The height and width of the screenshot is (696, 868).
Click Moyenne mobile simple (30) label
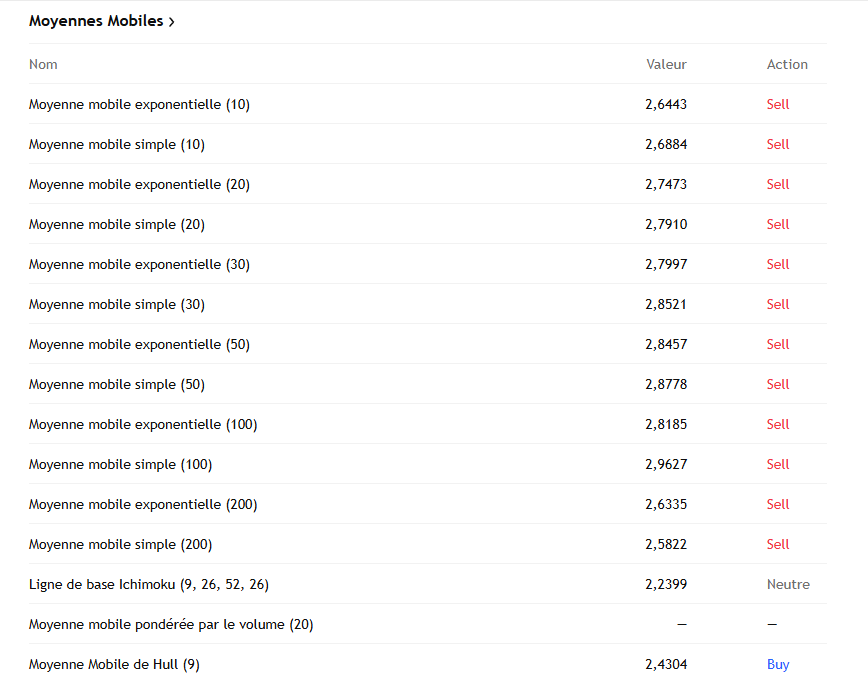coord(117,304)
